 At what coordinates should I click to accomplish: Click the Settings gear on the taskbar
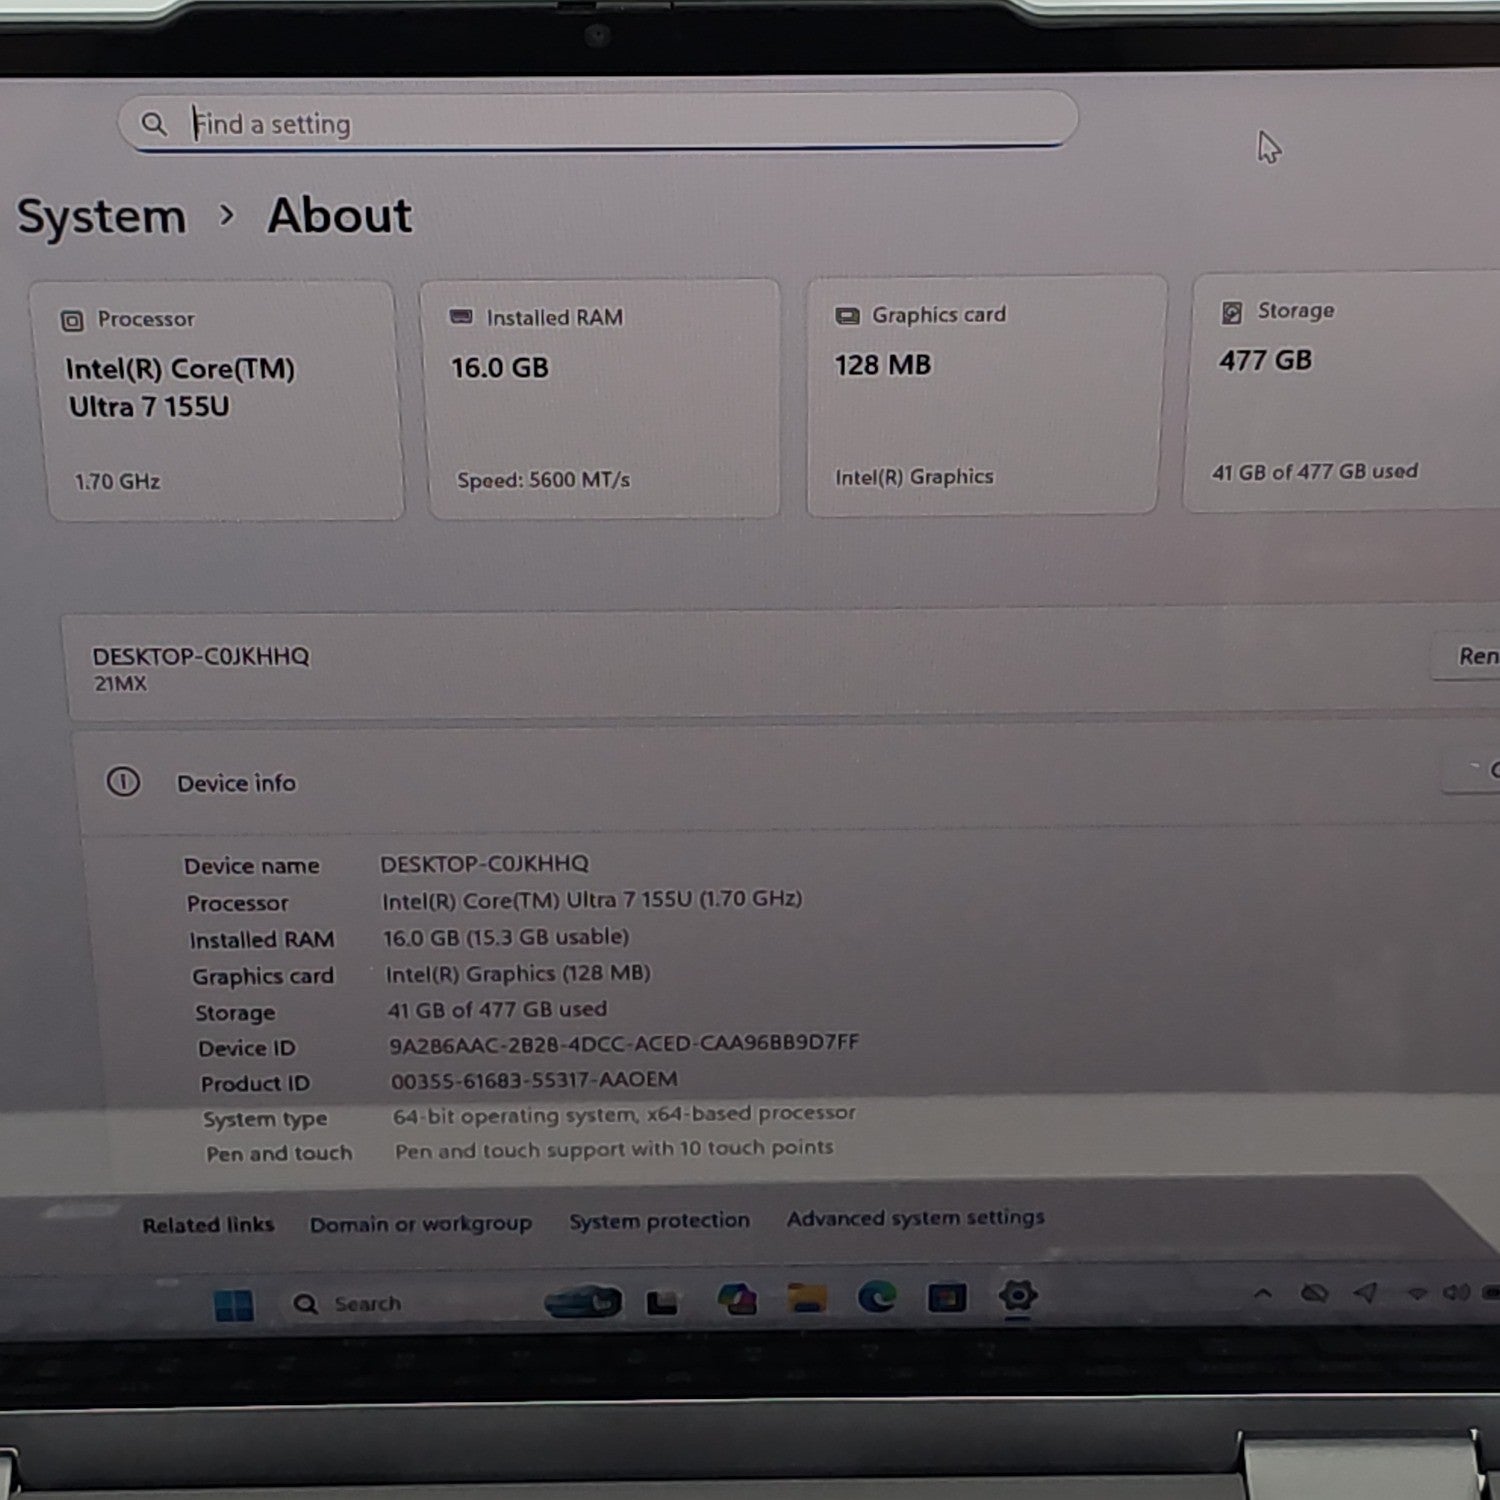pos(1017,1296)
